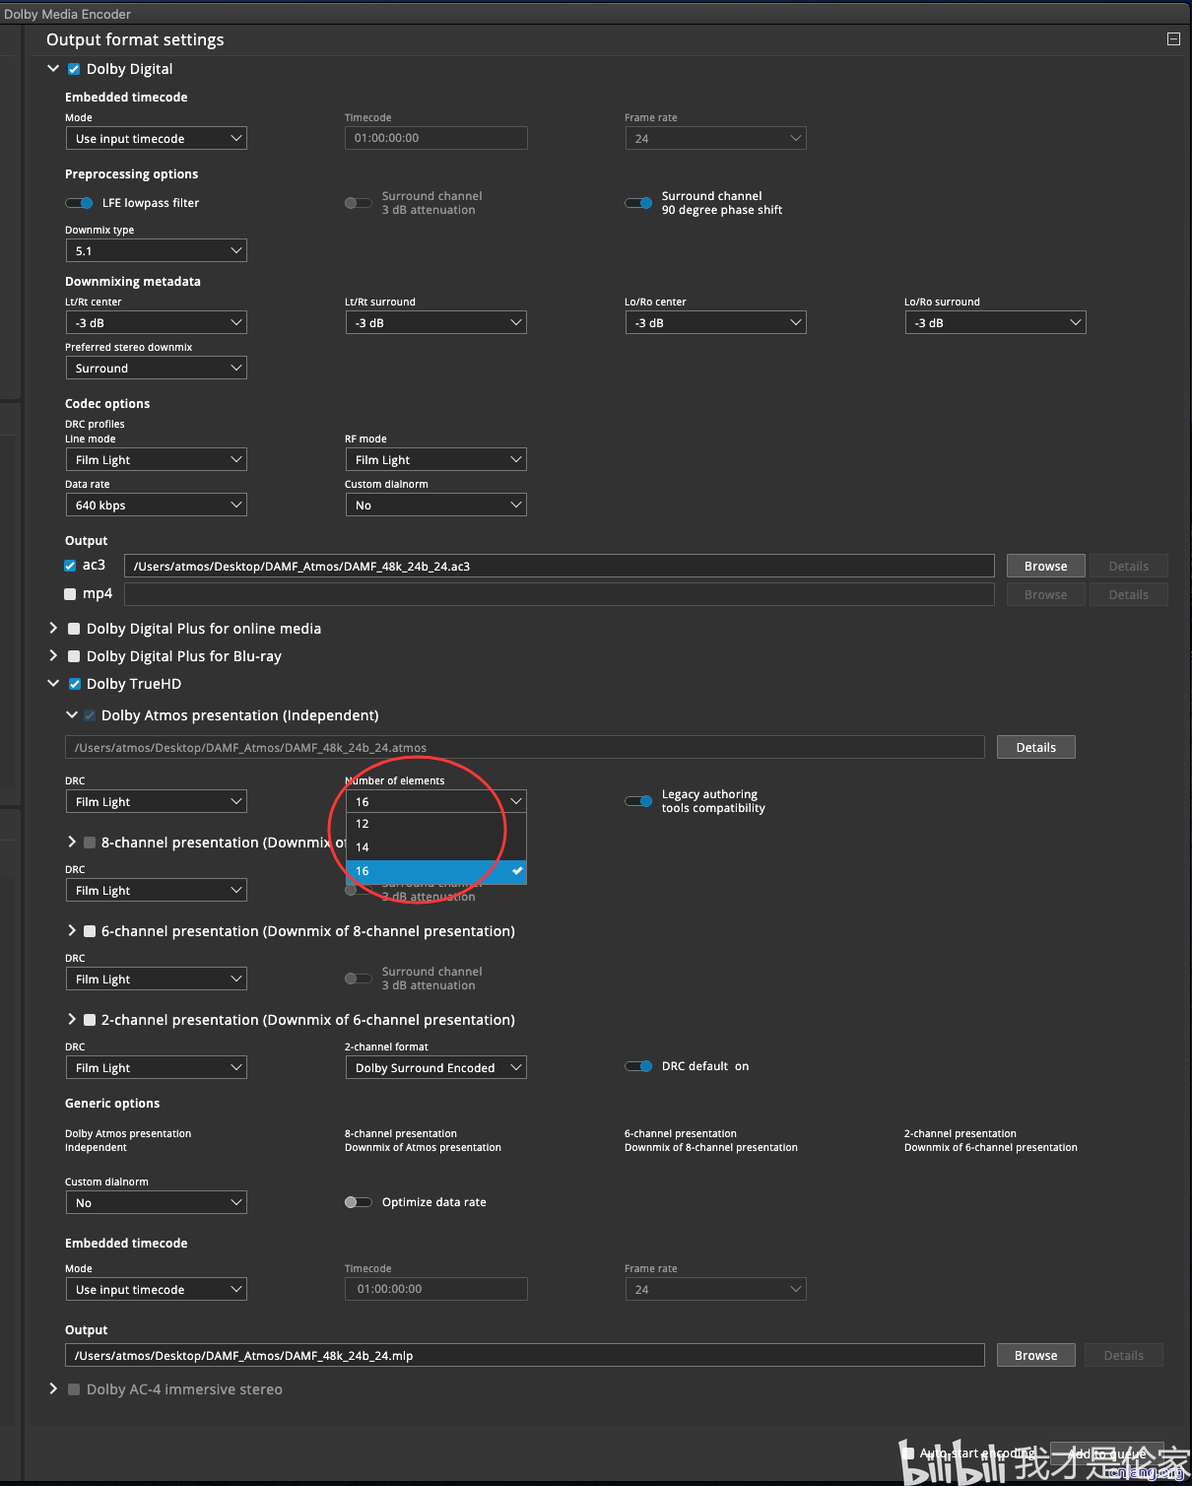Collapse the Output format settings panel icon
The image size is (1192, 1486).
click(1173, 39)
